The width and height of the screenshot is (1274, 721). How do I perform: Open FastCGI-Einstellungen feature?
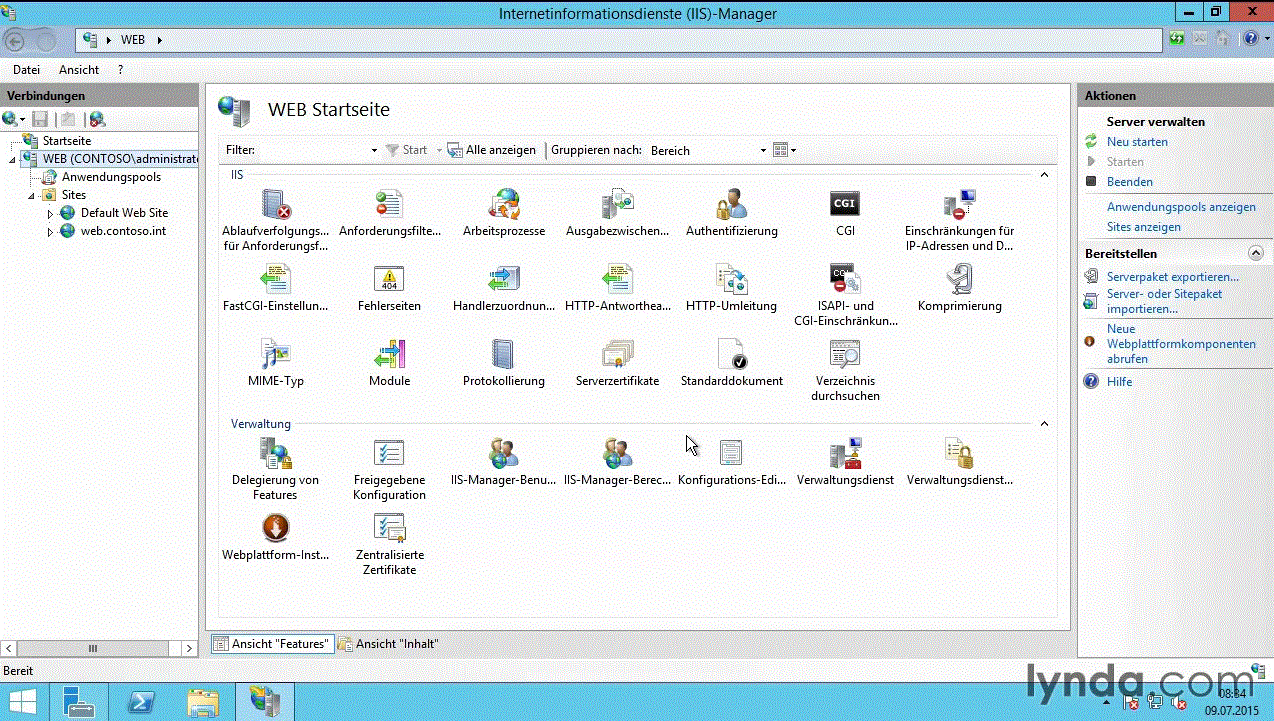275,279
